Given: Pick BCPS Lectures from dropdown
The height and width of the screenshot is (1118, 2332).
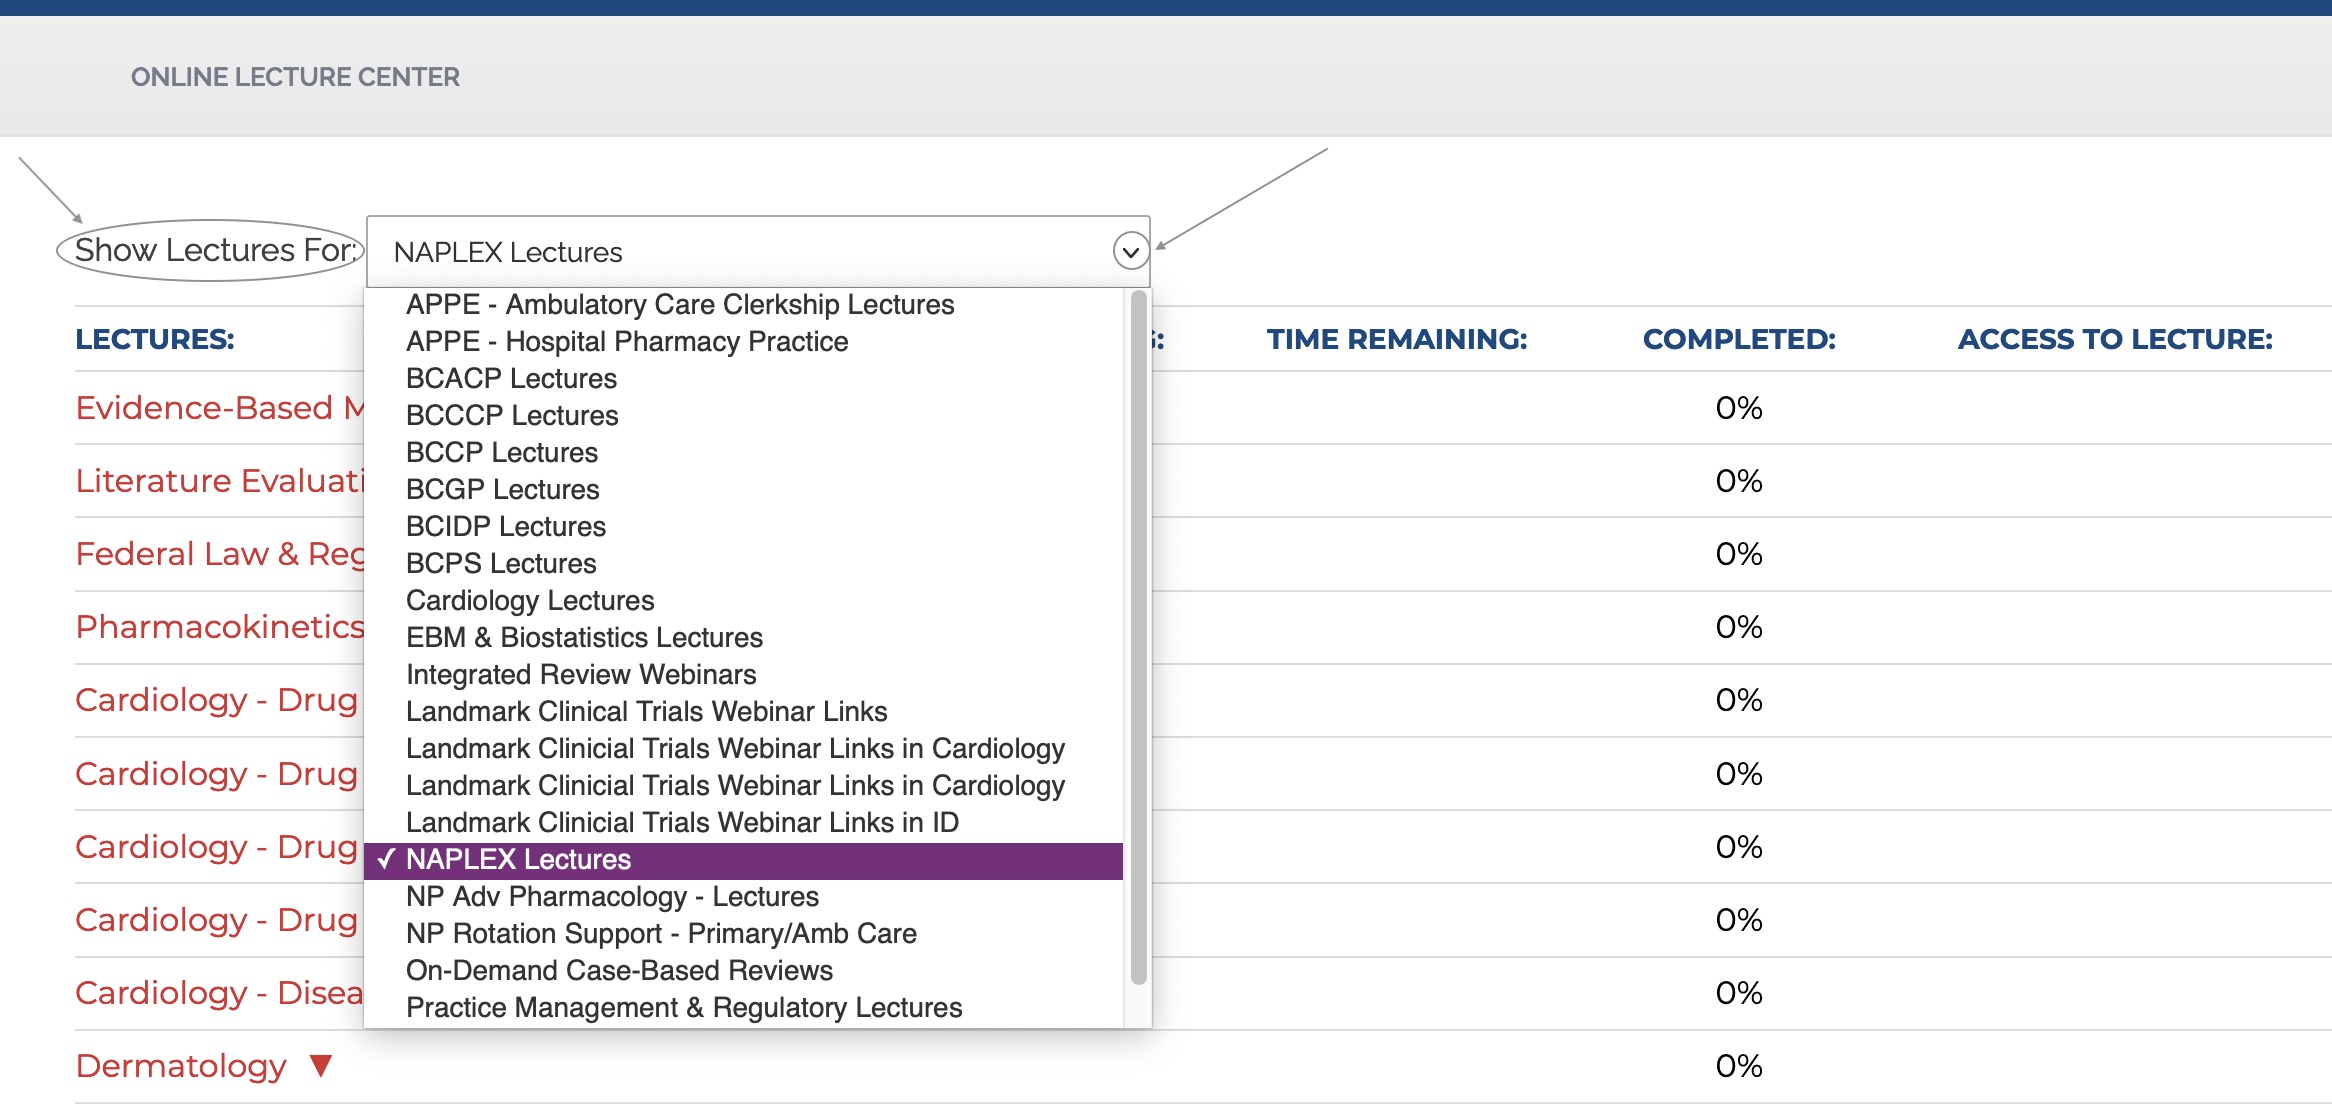Looking at the screenshot, I should 744,563.
